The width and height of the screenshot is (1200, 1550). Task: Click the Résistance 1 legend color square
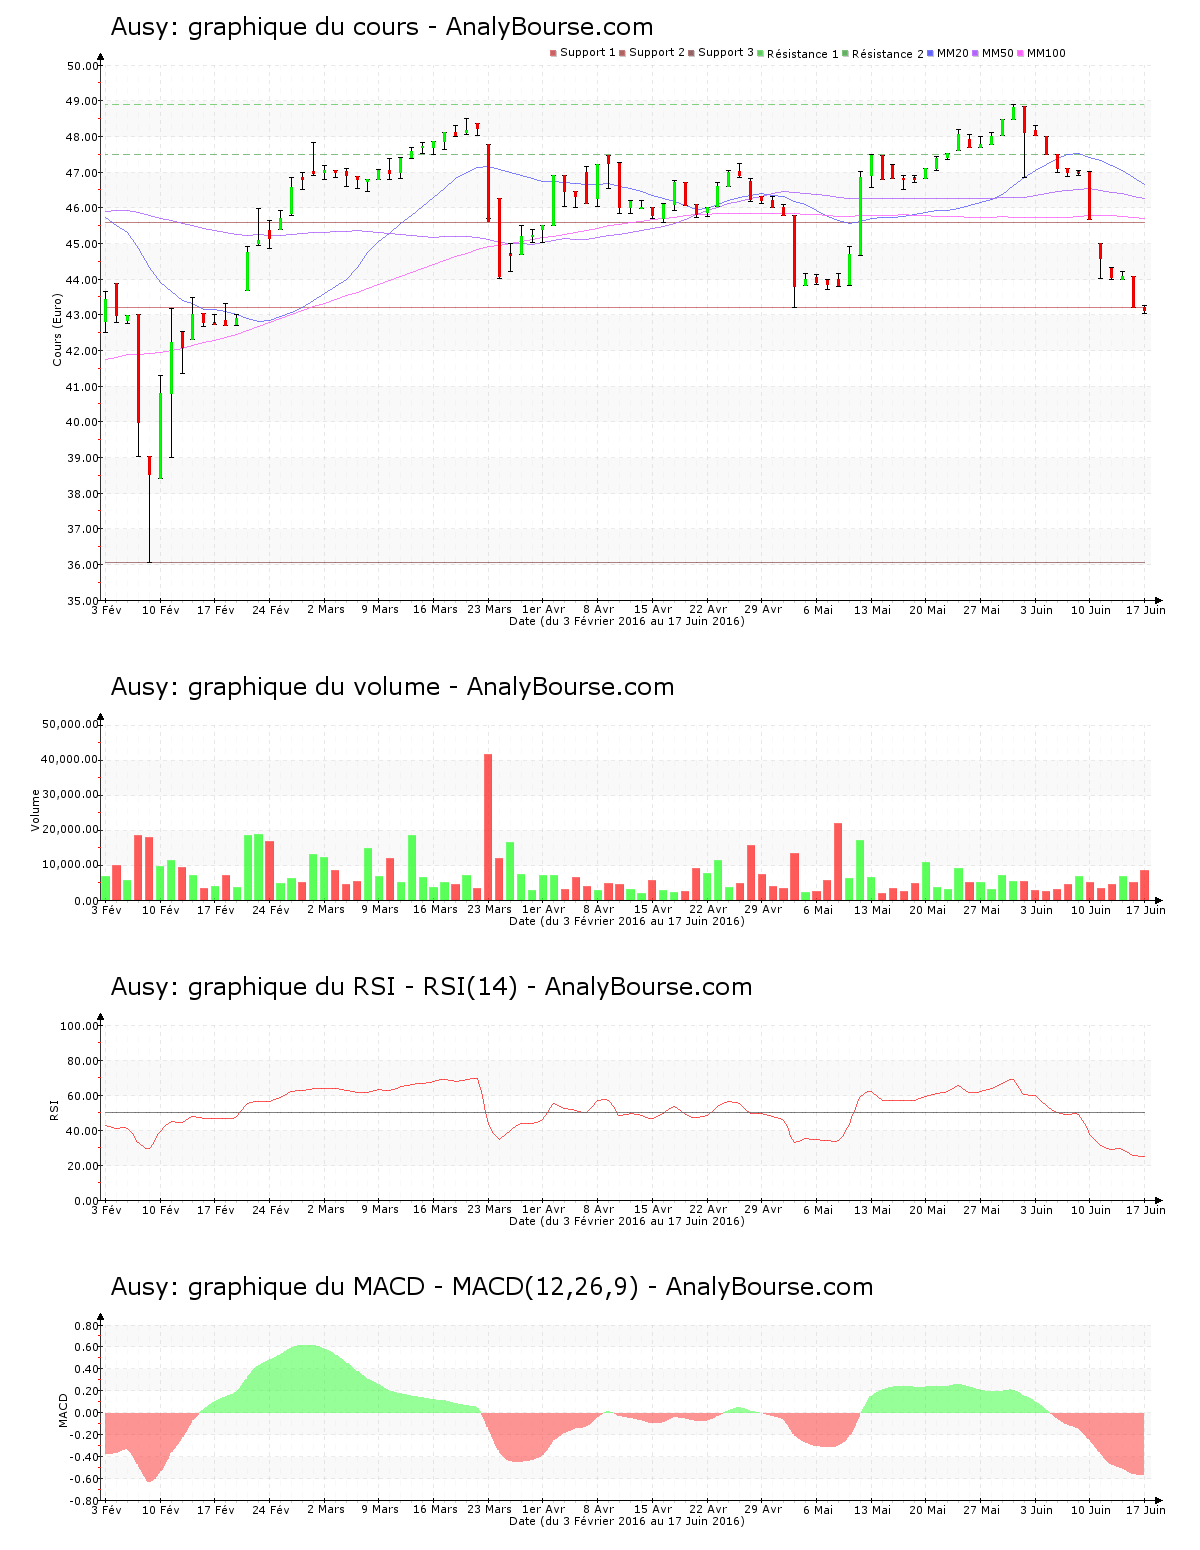(760, 53)
